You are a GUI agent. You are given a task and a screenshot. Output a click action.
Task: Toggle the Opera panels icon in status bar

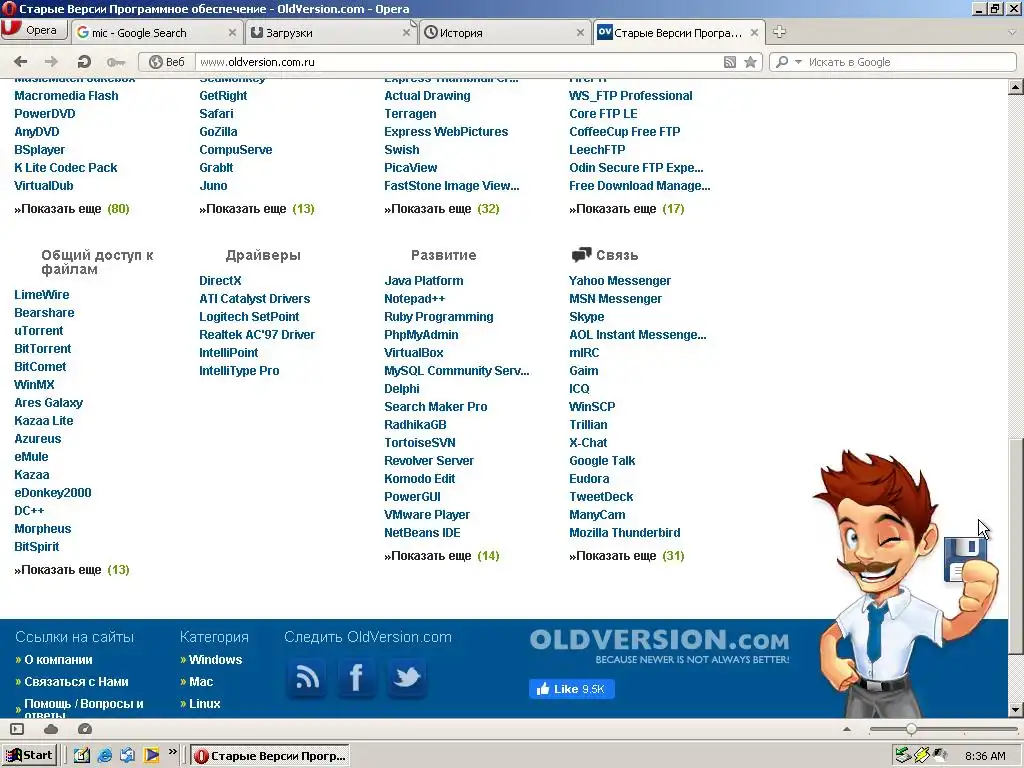17,729
